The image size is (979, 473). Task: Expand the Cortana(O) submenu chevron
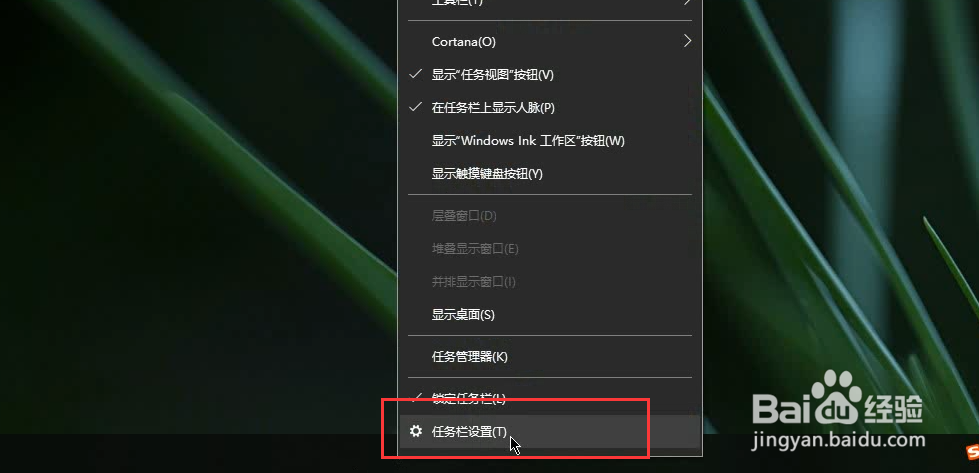click(687, 41)
